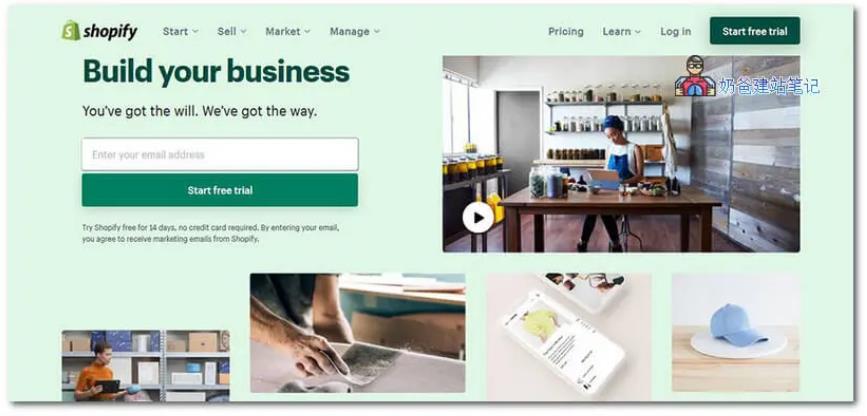Image resolution: width=867 pixels, height=416 pixels.
Task: Expand the Start menu chevron
Action: (195, 32)
